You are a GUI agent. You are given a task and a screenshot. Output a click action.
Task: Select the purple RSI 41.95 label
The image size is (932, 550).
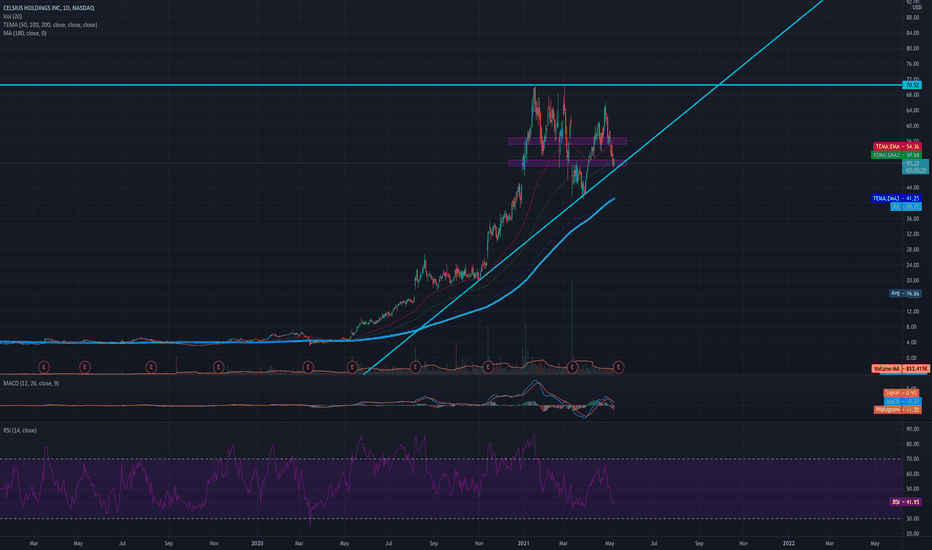coord(905,502)
